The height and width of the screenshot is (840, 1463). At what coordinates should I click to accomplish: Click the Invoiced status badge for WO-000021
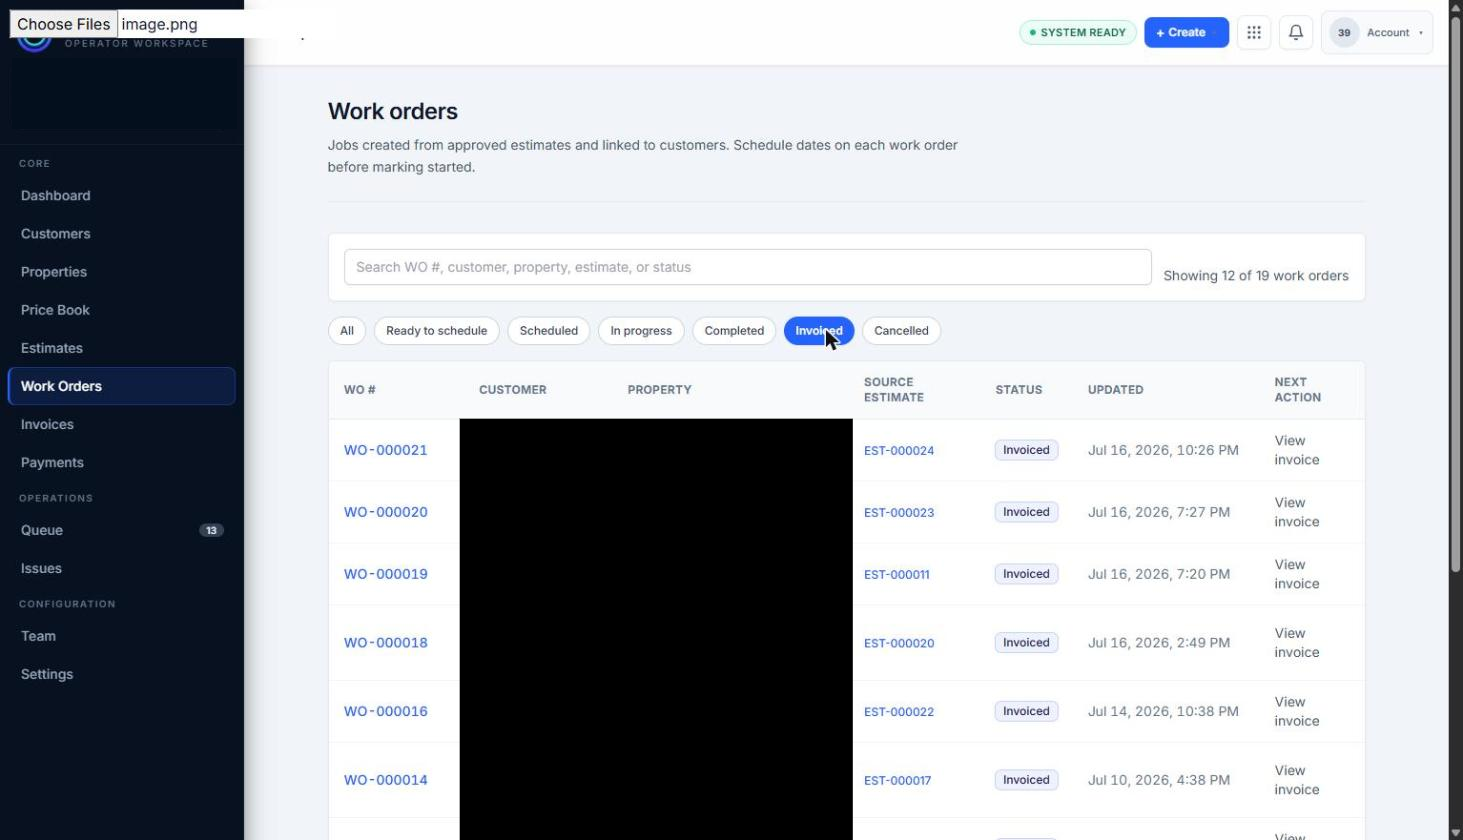pyautogui.click(x=1026, y=450)
